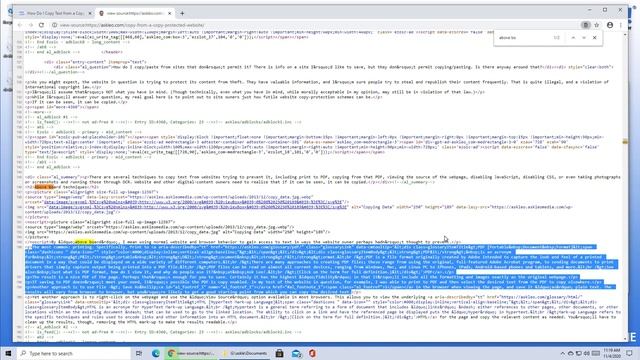Viewport: 640px width, 360px height.
Task: Open the Windows Start menu
Action: click(8, 353)
